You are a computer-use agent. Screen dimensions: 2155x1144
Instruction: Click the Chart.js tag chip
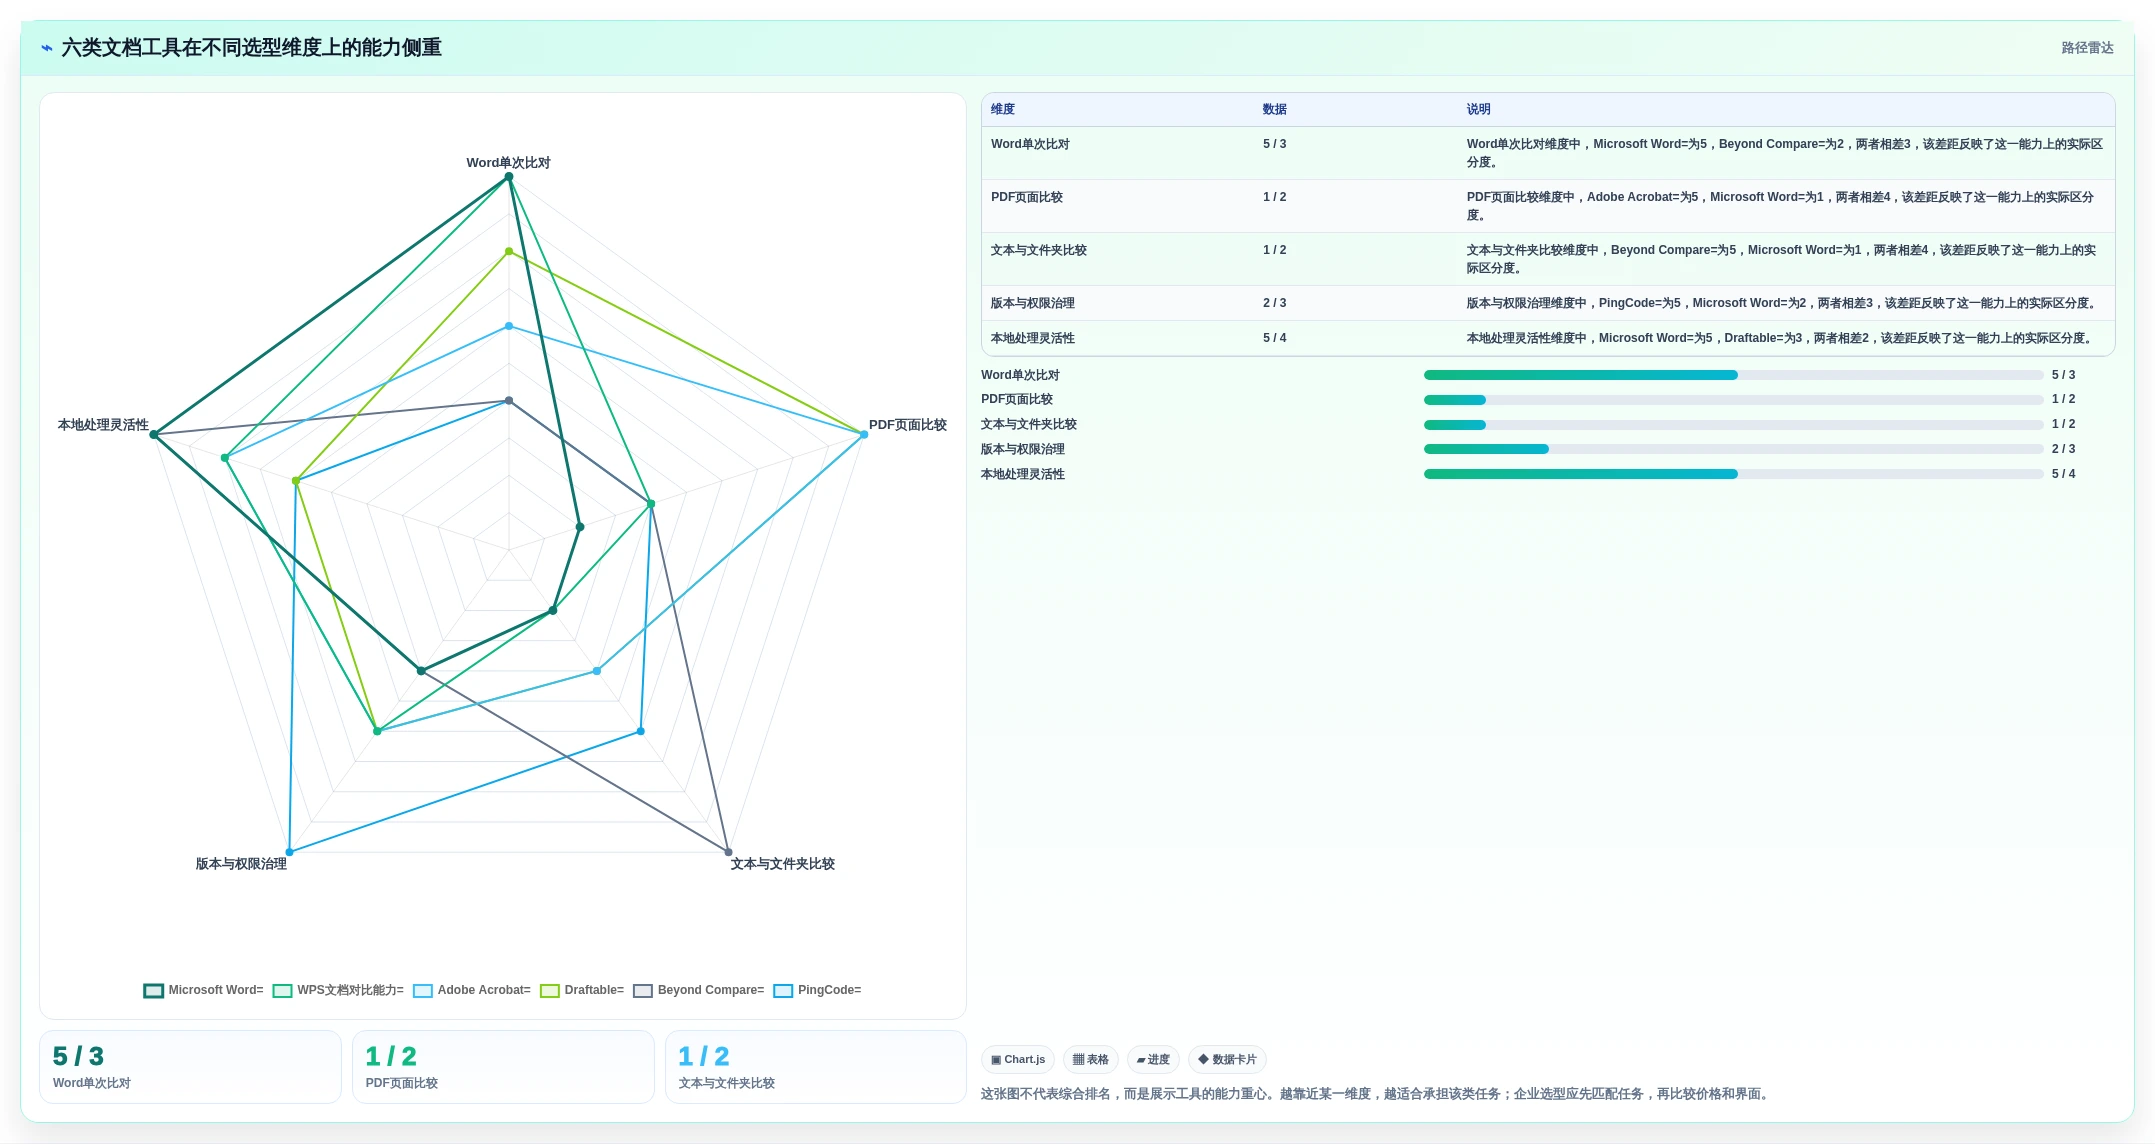tap(1018, 1059)
